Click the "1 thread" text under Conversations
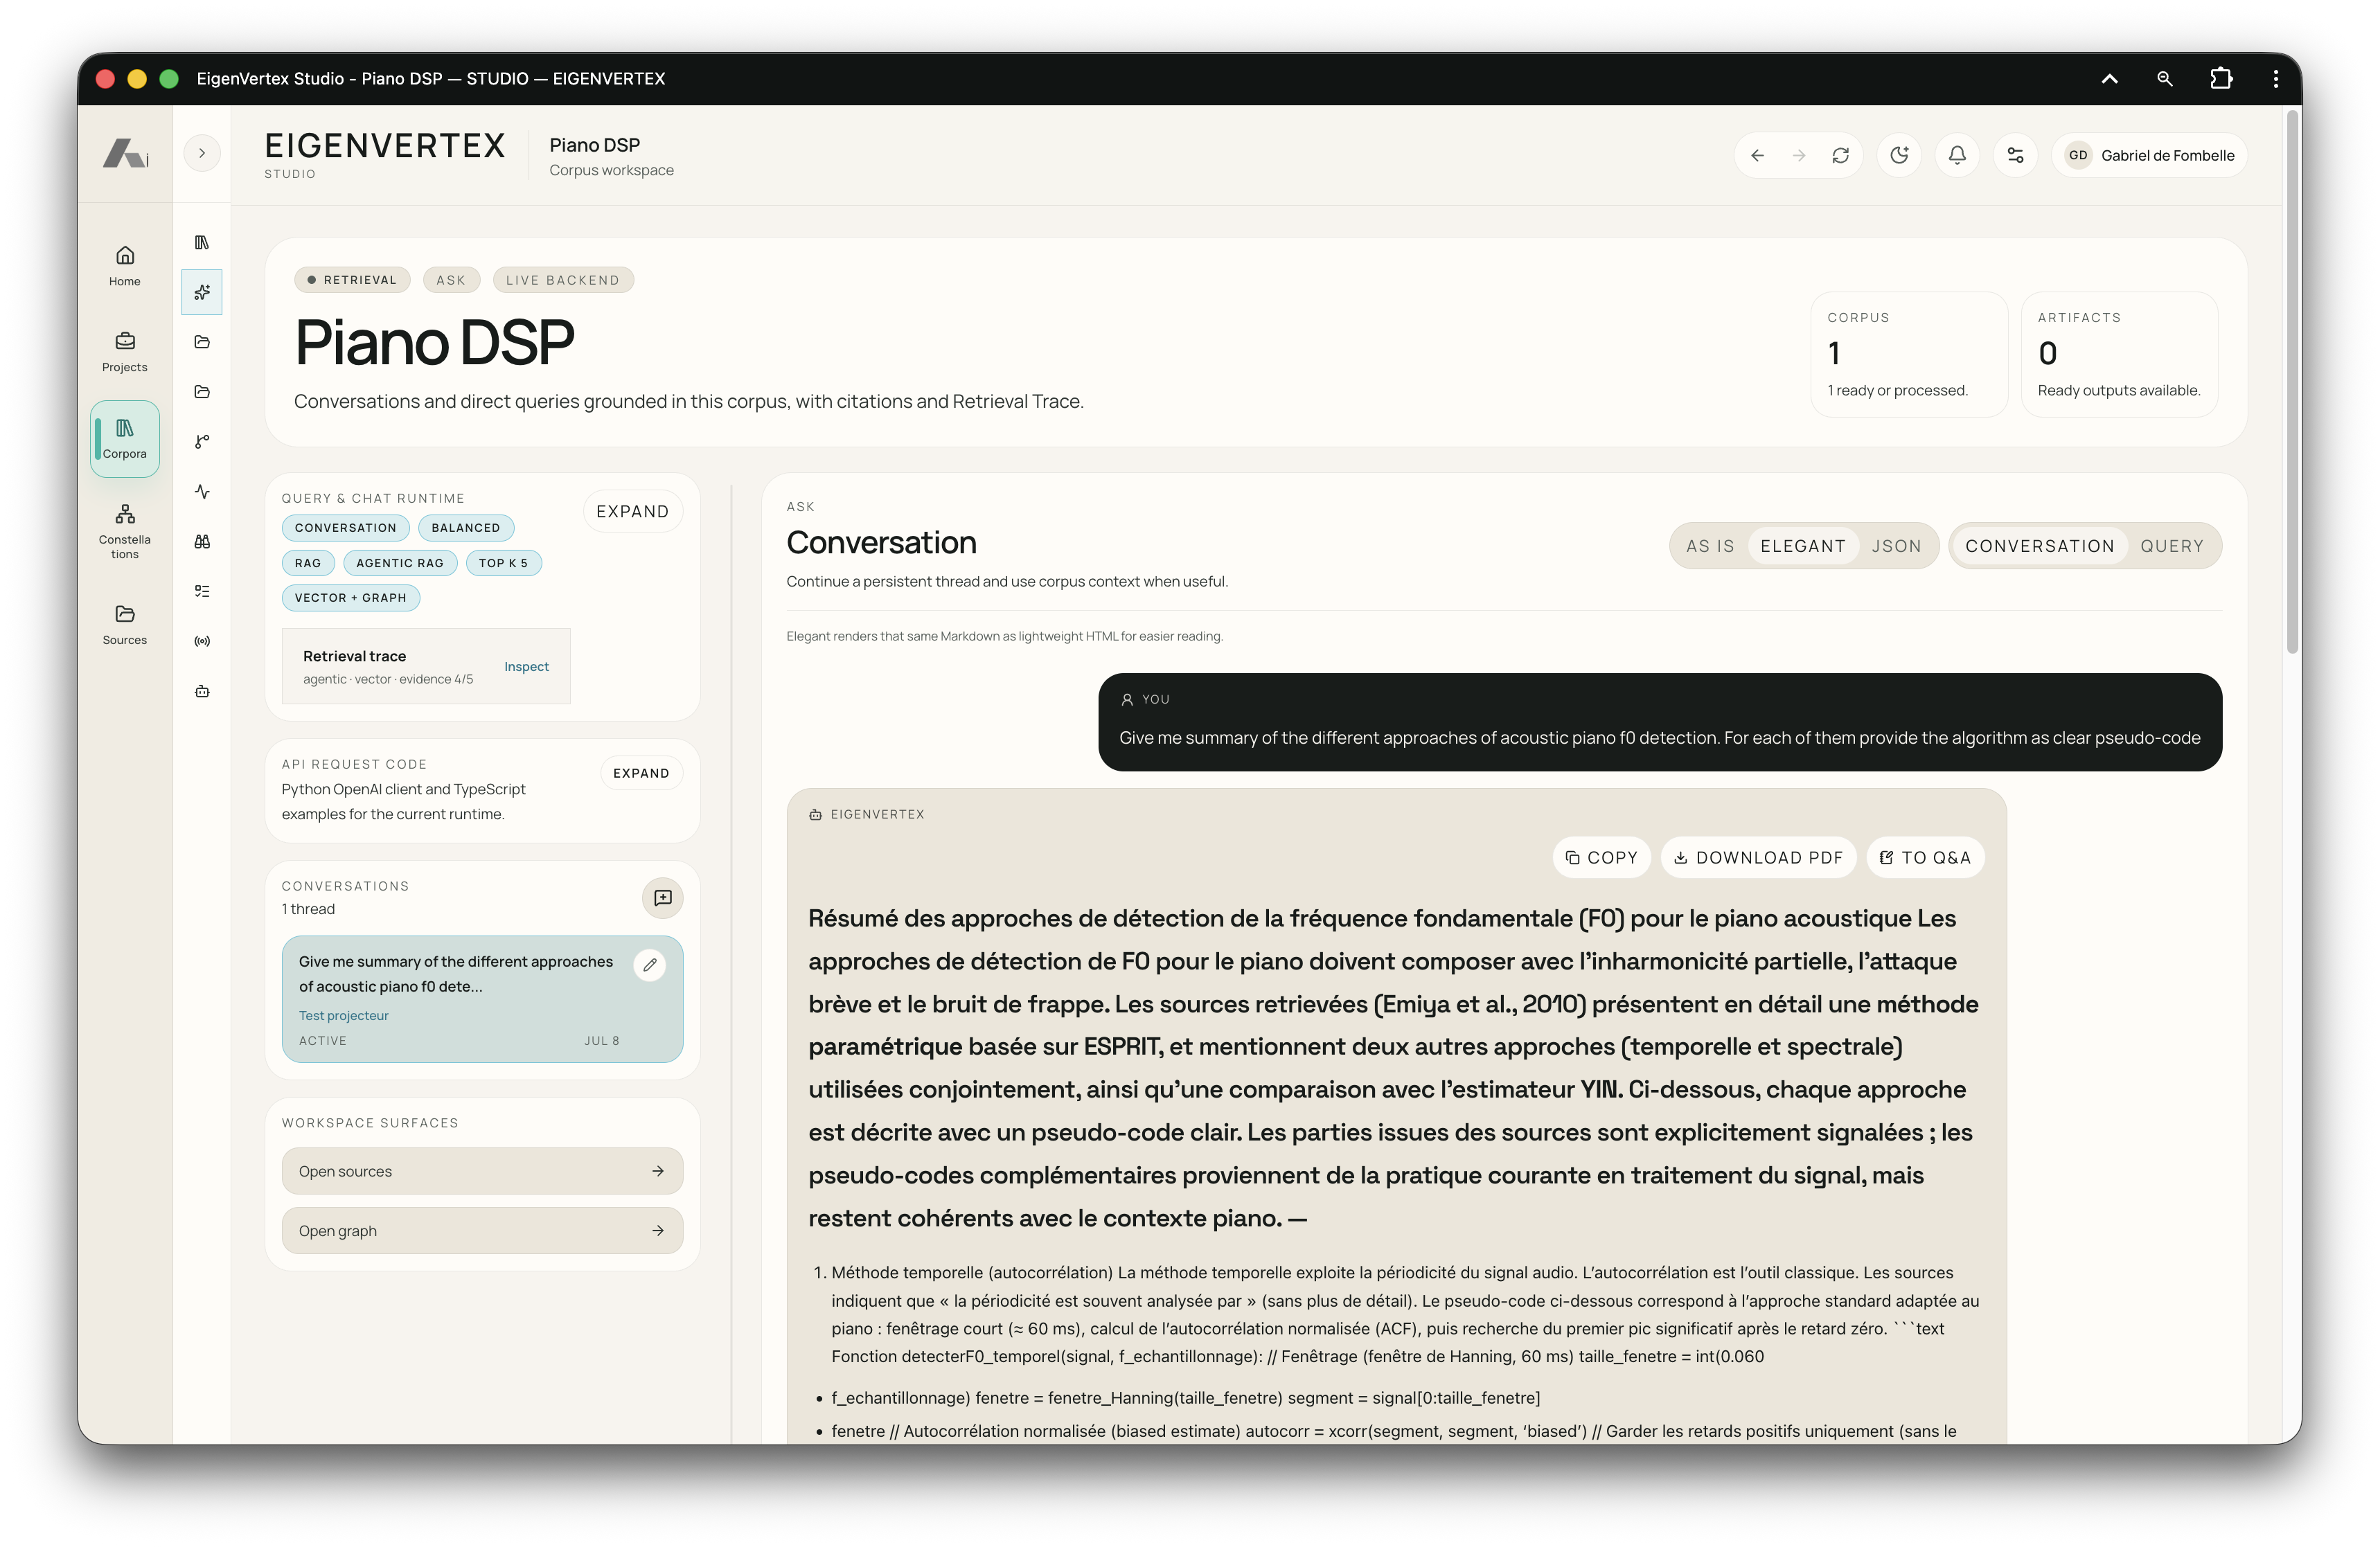 308,910
